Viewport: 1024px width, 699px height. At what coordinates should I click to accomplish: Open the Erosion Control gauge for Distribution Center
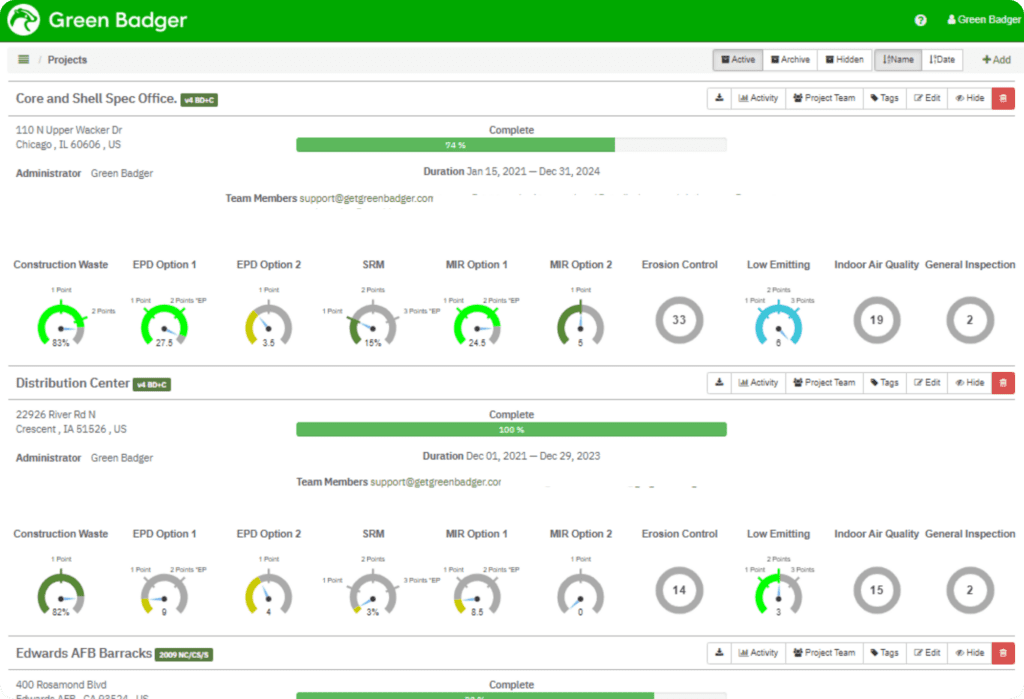678,590
